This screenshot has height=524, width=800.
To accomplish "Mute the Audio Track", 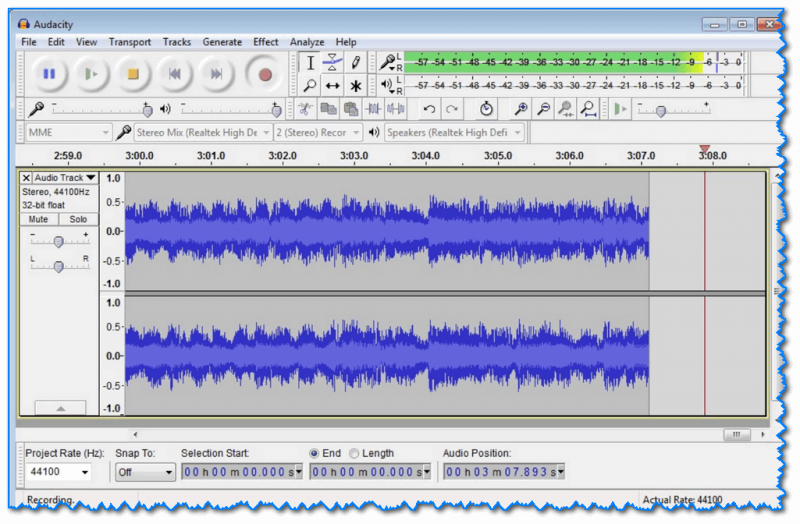I will [38, 219].
